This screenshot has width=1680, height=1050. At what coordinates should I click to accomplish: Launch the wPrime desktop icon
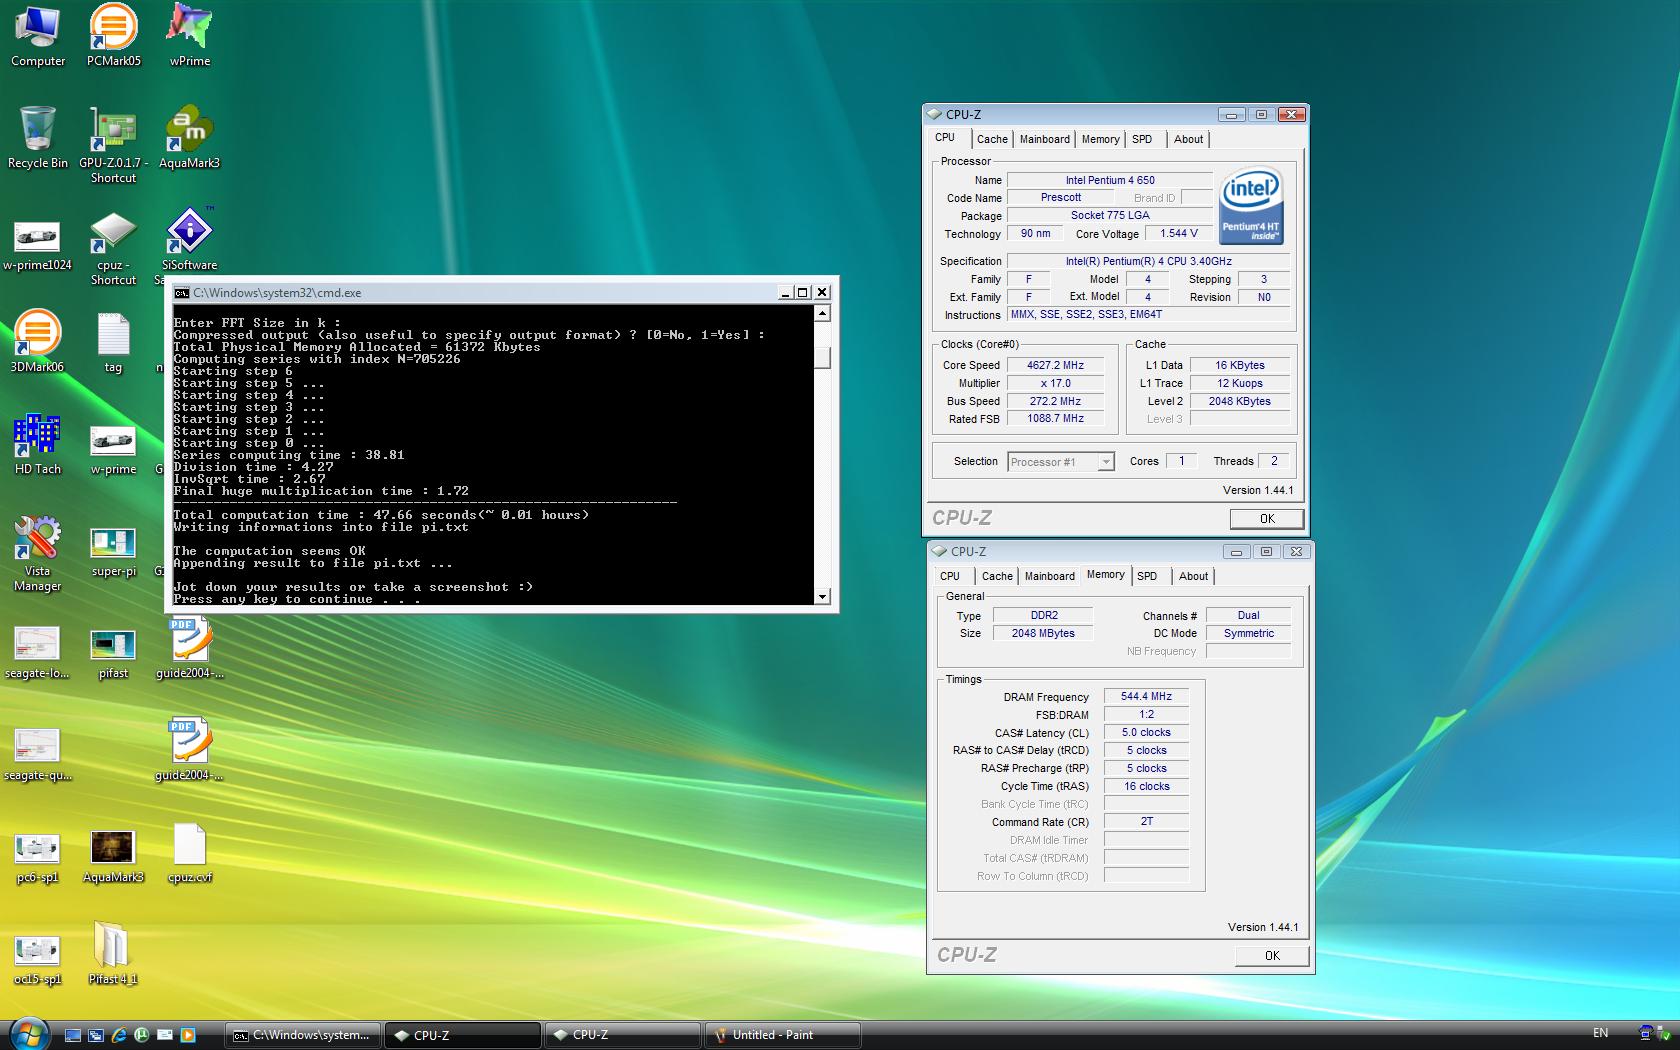point(189,36)
